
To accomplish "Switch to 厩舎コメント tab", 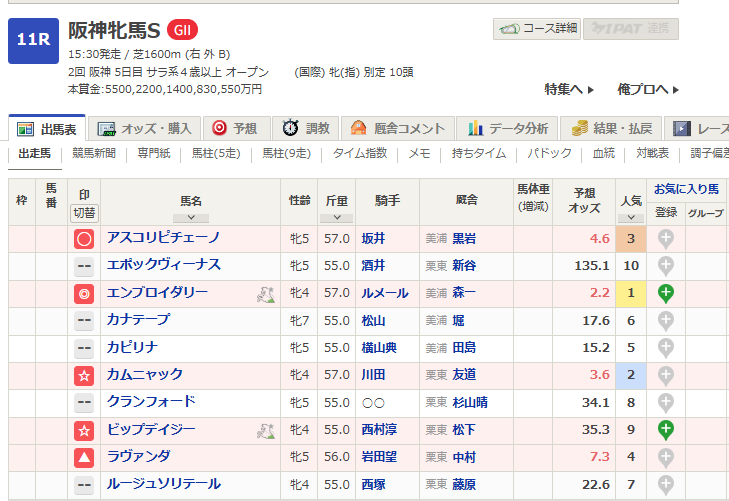I will pos(398,128).
